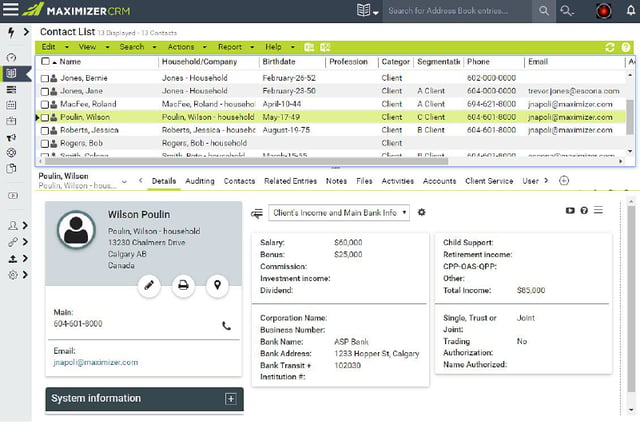Open the Report dropdown menu

tap(236, 47)
